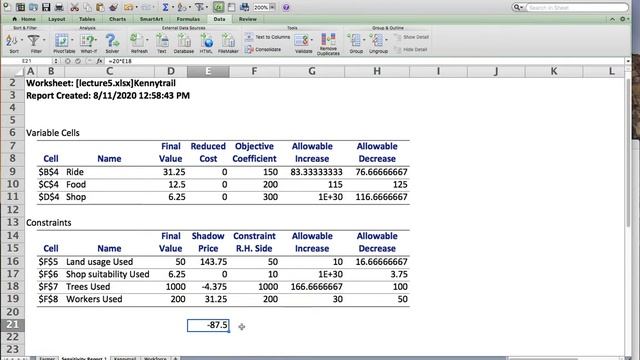Click the Trees Used shadow price -4.375
Image resolution: width=640 pixels, height=360 pixels.
(x=208, y=287)
